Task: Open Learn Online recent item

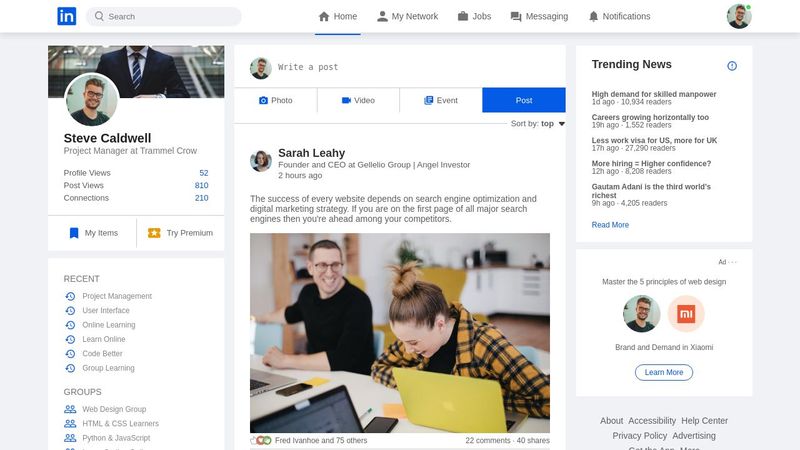Action: (x=104, y=339)
